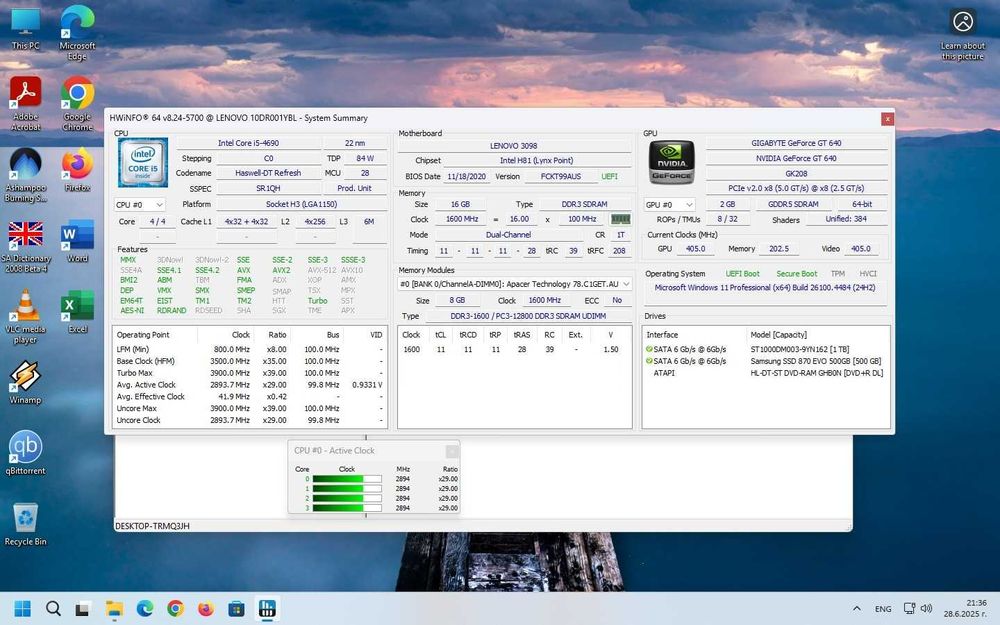Click the NVIDIA GeForce logo
Screen dimensions: 1000x625
671,162
